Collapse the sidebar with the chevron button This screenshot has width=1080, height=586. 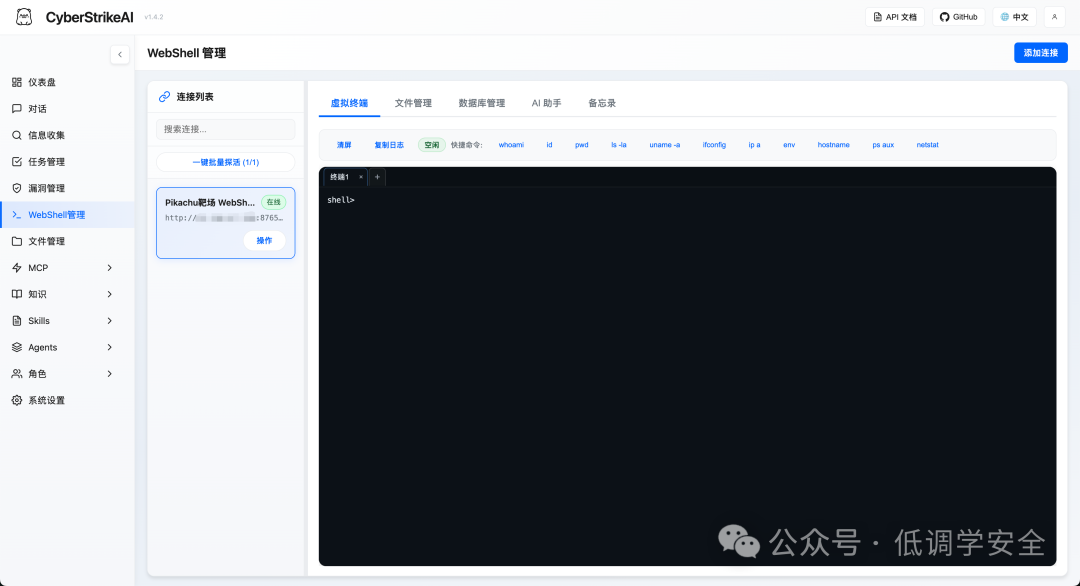[x=120, y=54]
